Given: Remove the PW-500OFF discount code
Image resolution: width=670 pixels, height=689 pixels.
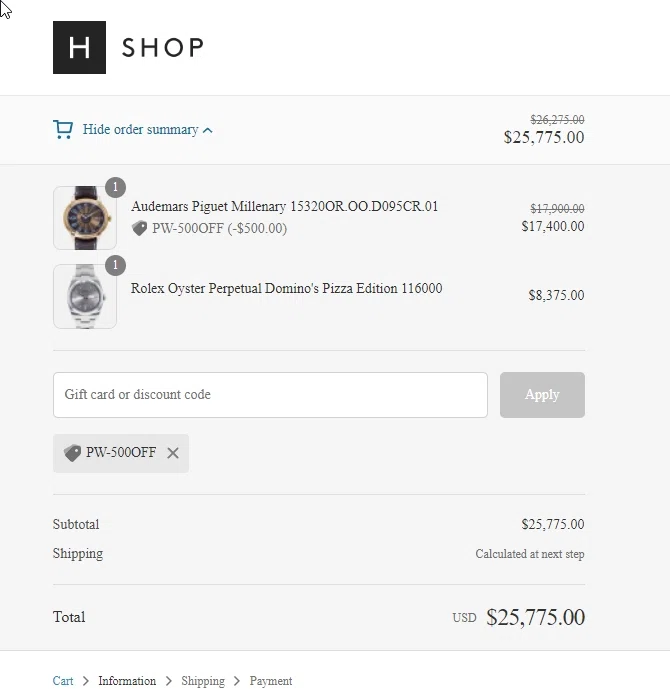Looking at the screenshot, I should click(173, 453).
